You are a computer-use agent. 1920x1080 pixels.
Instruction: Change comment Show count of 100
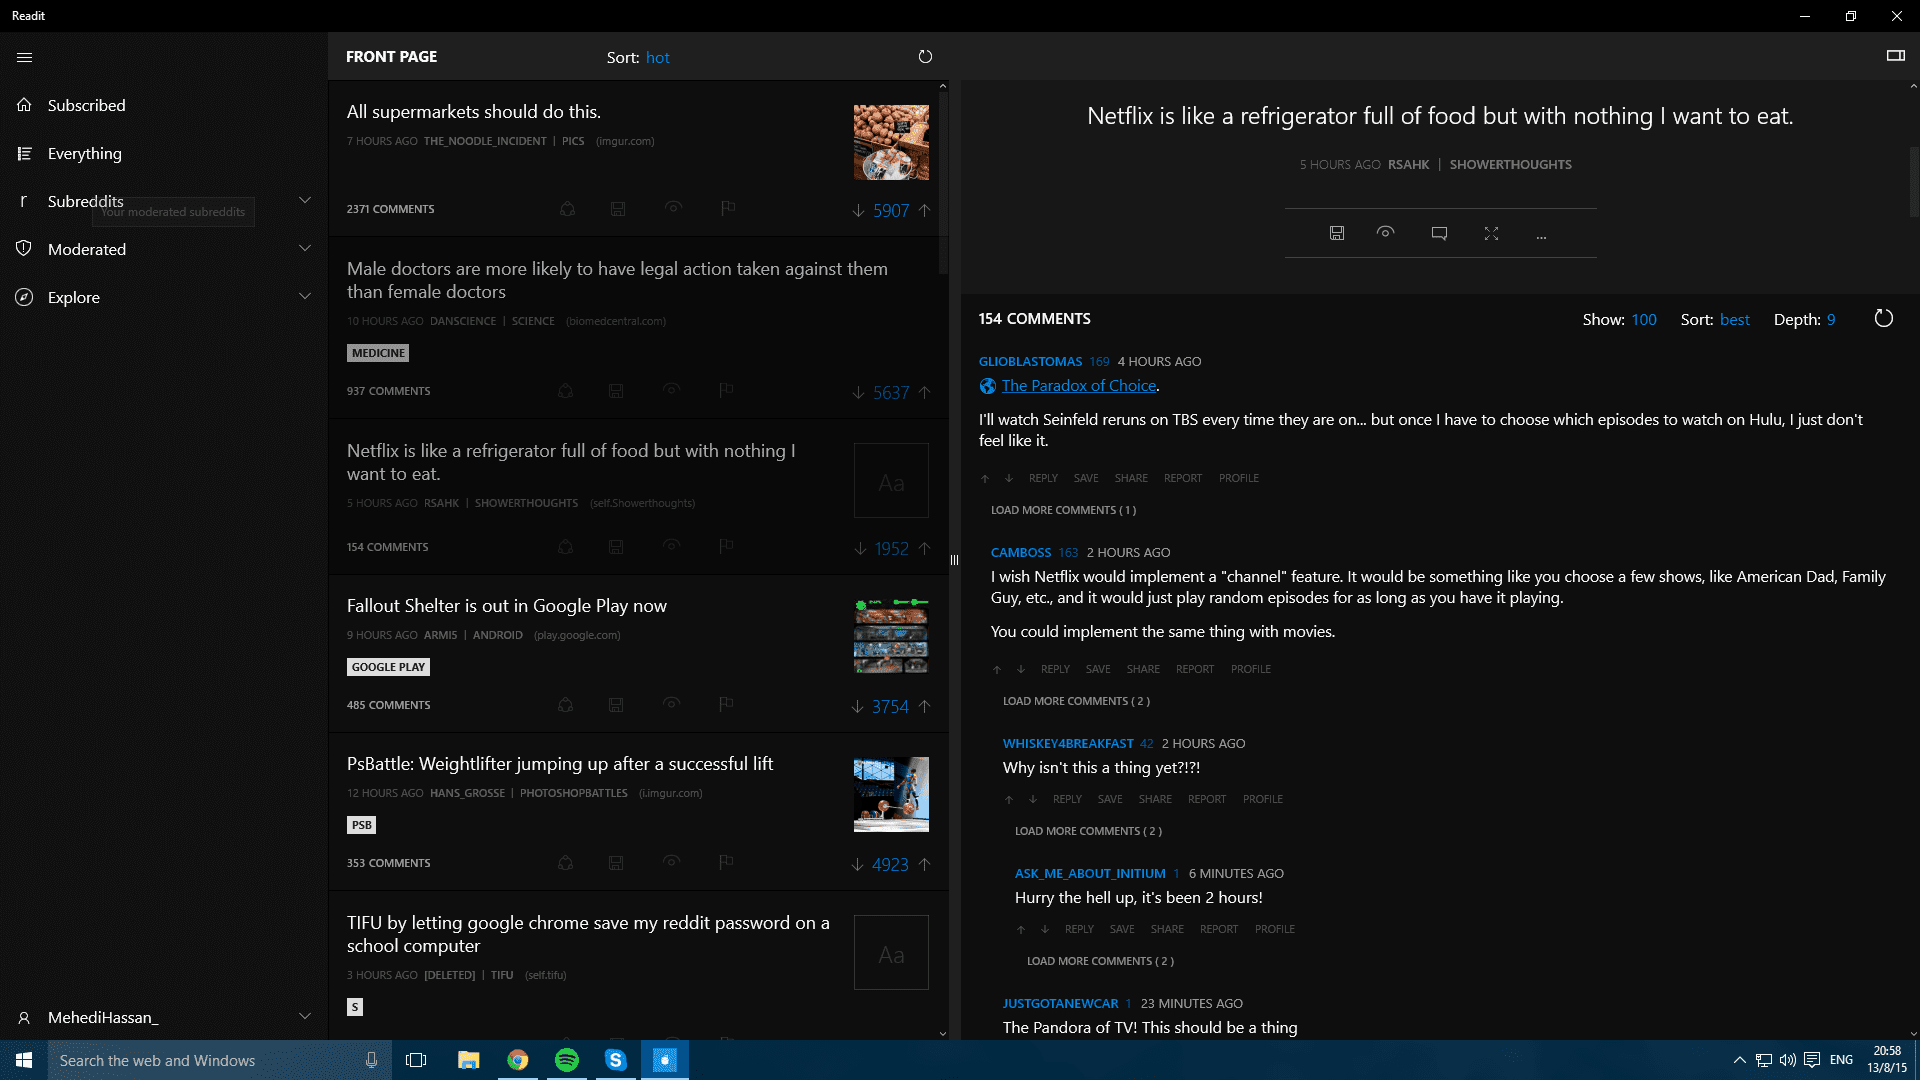click(1644, 320)
